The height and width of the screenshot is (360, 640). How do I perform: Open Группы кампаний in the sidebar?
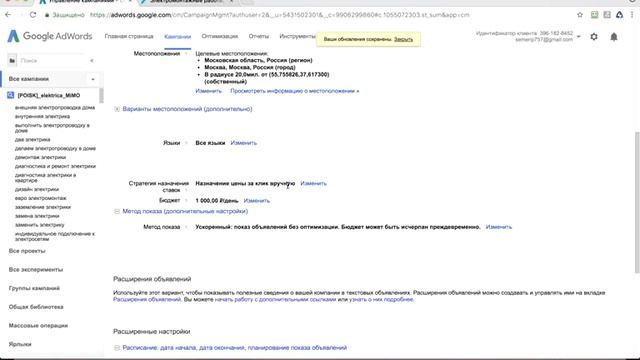tap(34, 289)
